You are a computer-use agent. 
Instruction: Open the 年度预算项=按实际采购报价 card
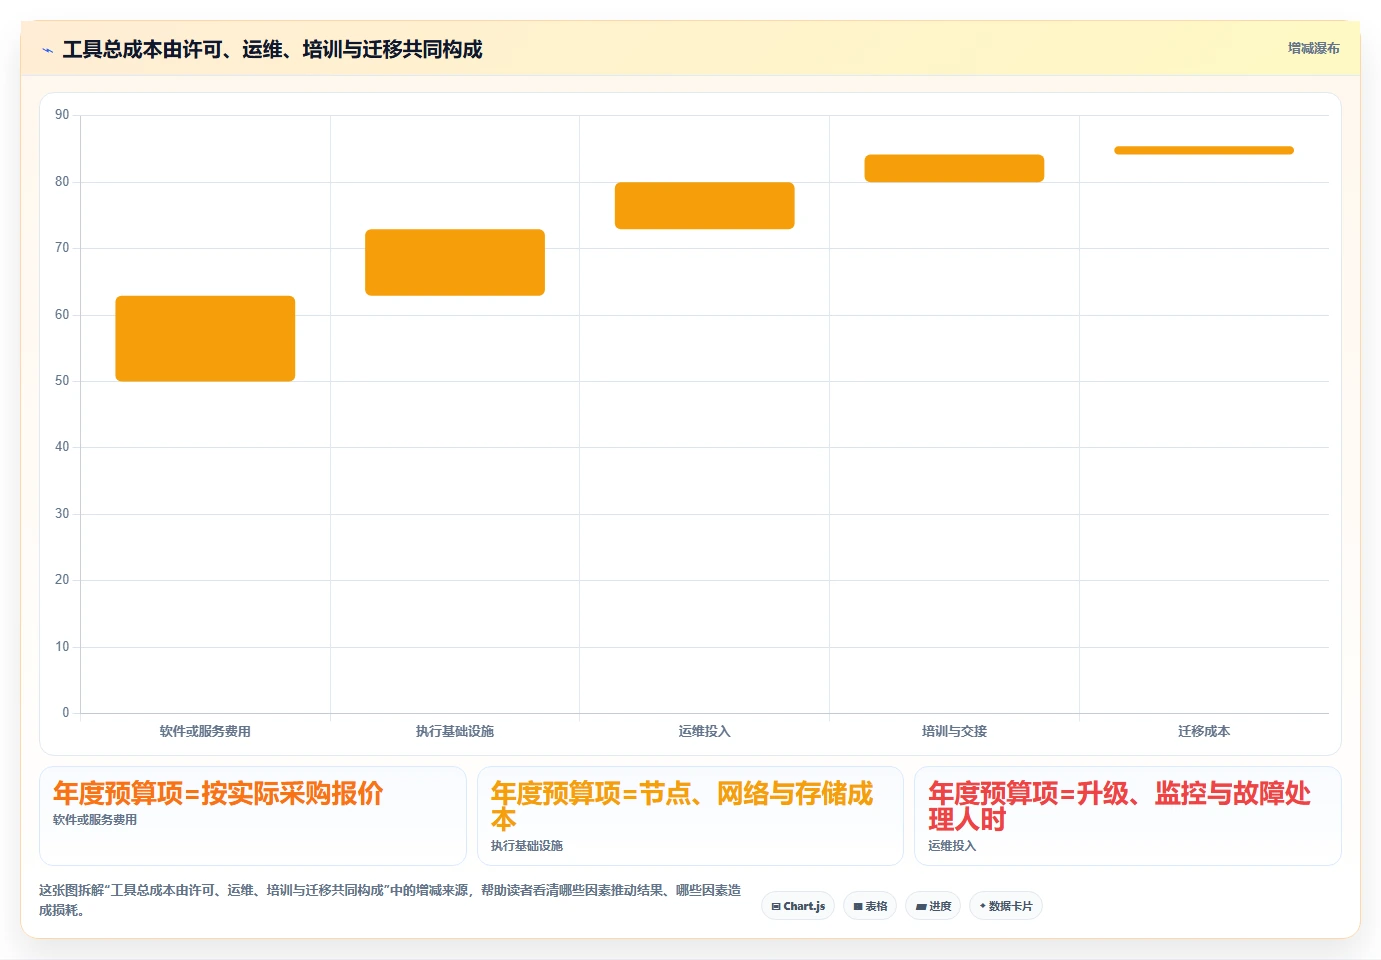coord(253,815)
